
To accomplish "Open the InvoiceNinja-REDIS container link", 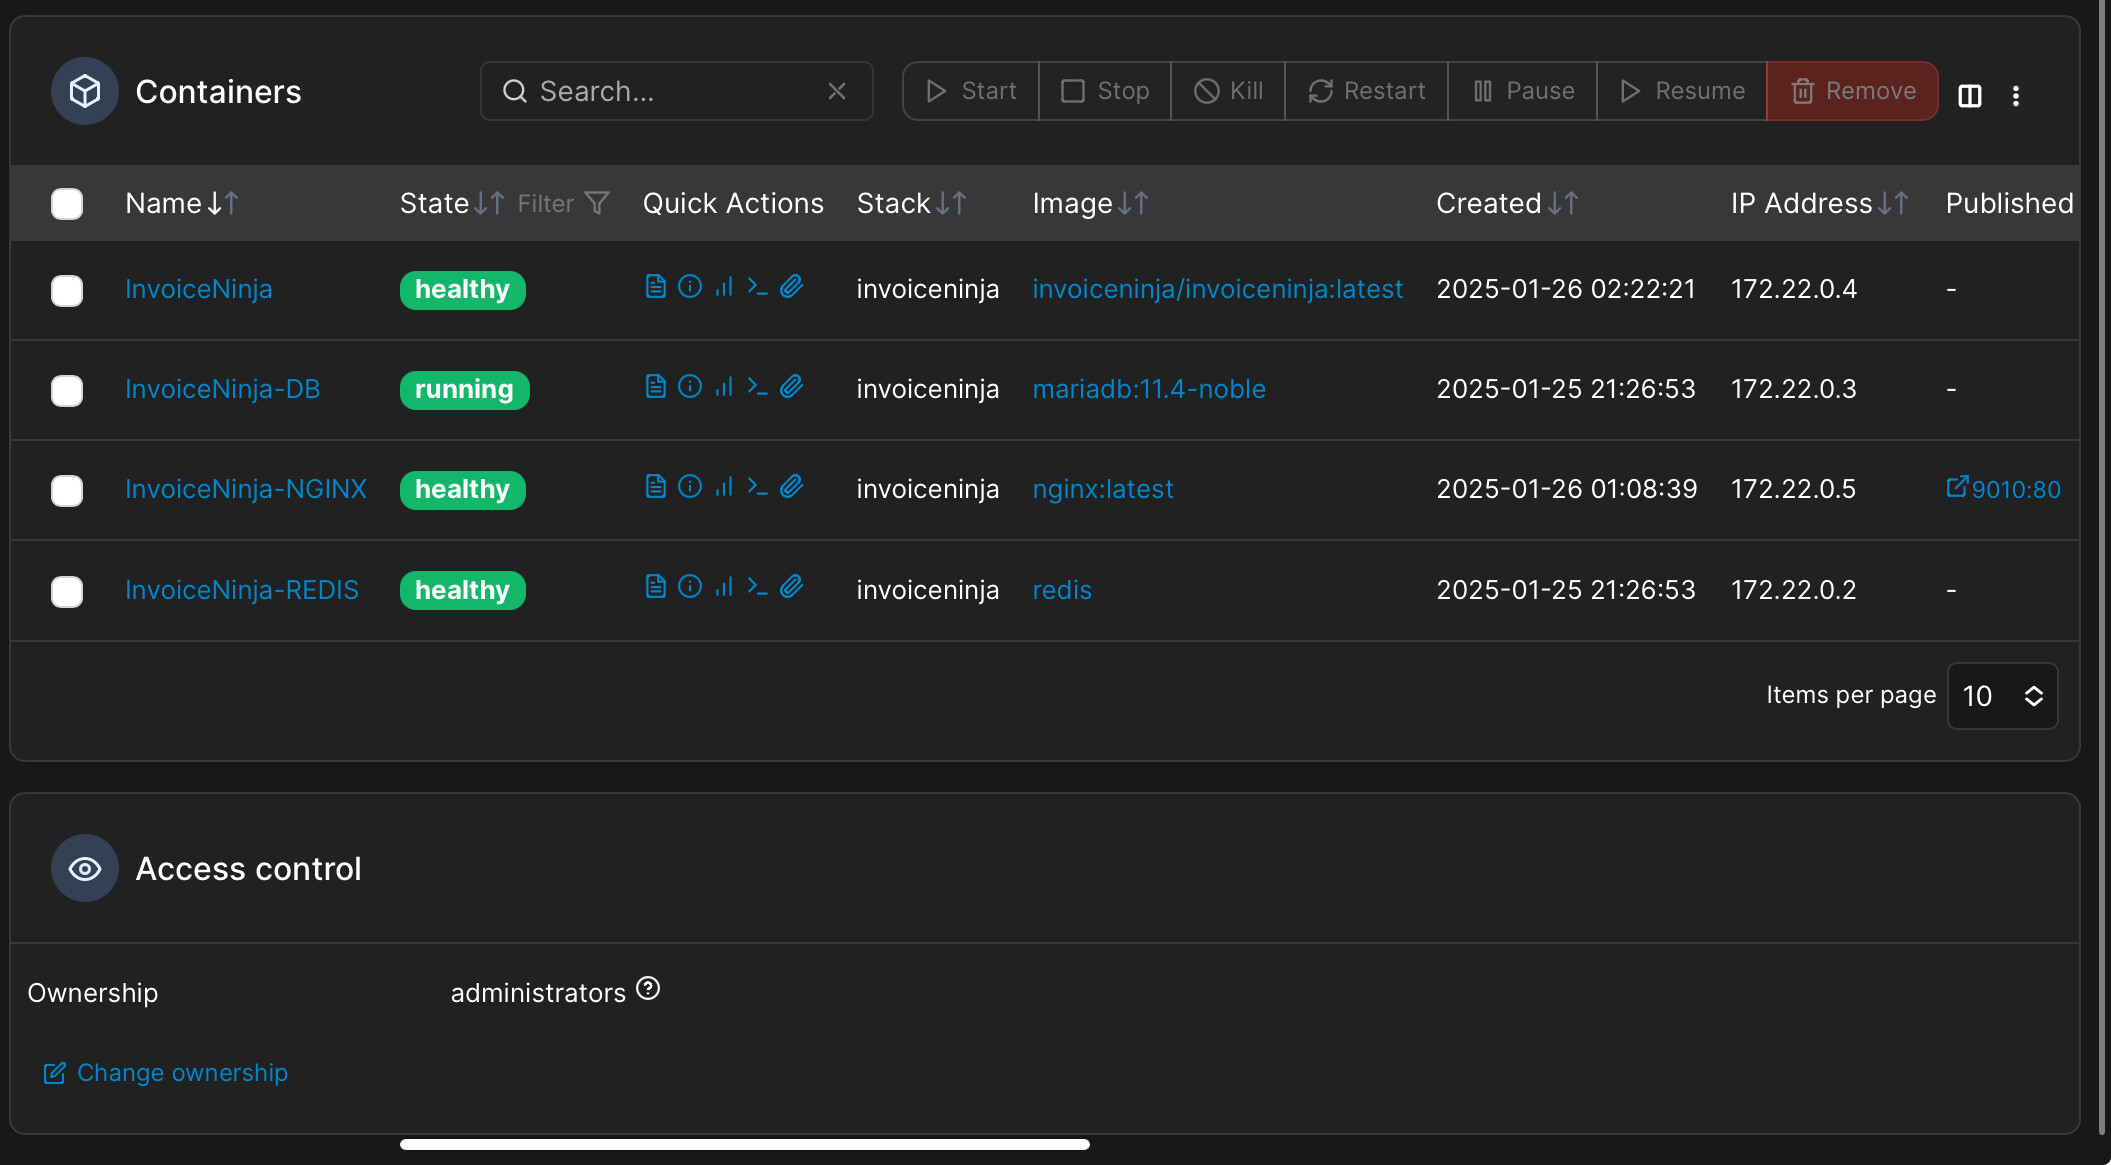I will pyautogui.click(x=242, y=590).
